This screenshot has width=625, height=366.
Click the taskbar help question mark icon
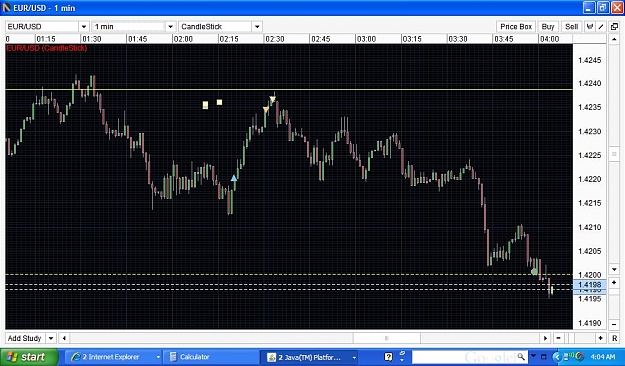click(388, 357)
